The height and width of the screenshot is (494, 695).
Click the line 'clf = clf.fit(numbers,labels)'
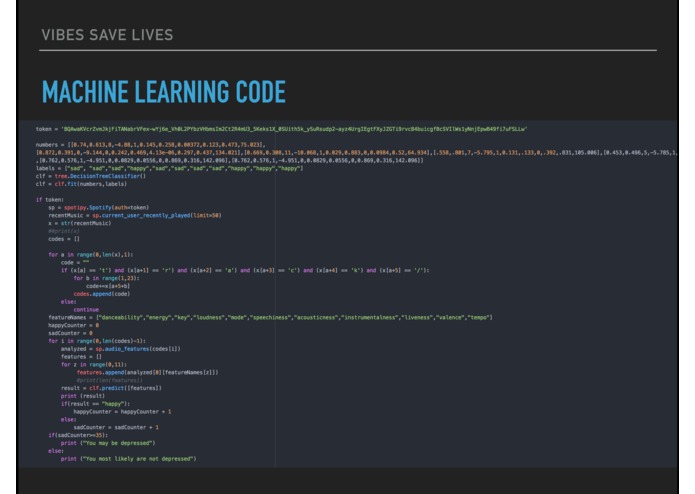[x=81, y=184]
